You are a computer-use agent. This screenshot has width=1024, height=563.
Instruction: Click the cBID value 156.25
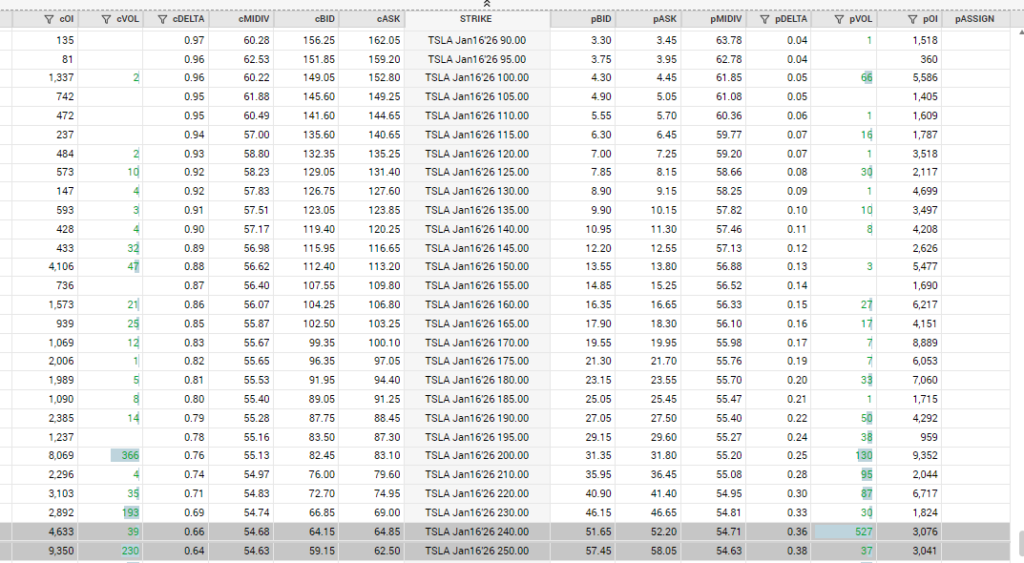point(319,40)
